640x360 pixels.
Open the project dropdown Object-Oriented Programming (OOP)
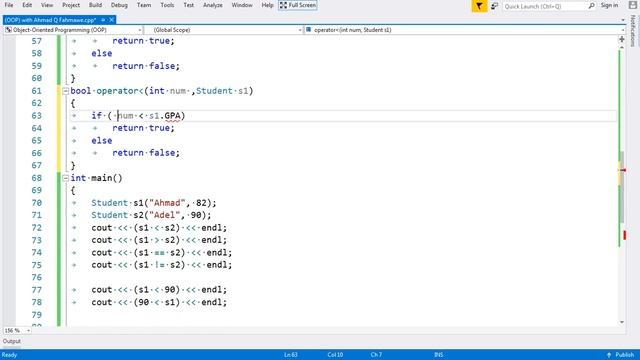(x=73, y=30)
